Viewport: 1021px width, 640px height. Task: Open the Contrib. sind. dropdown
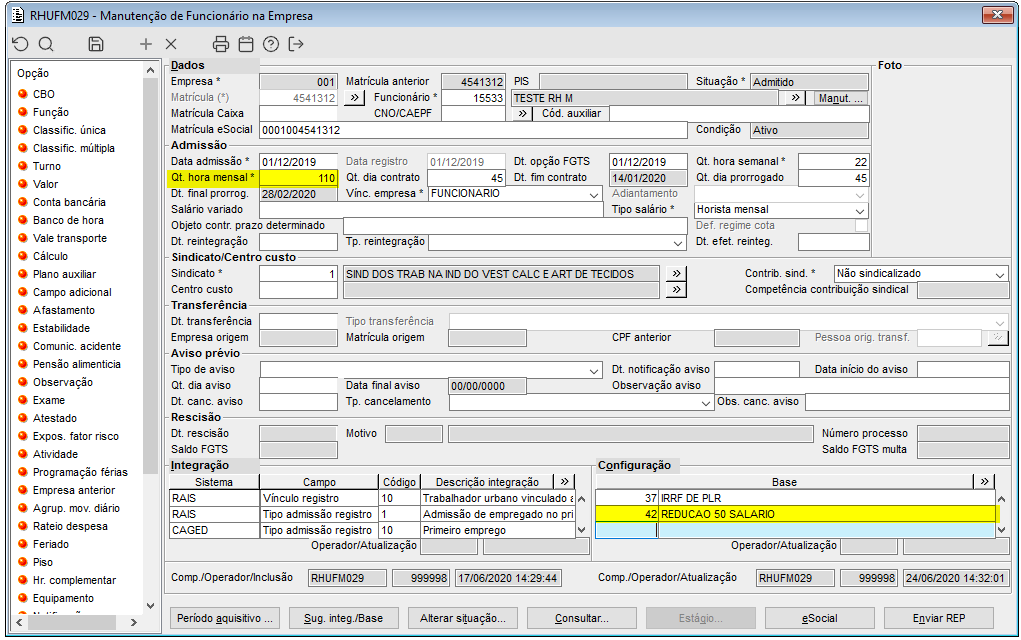click(x=999, y=274)
